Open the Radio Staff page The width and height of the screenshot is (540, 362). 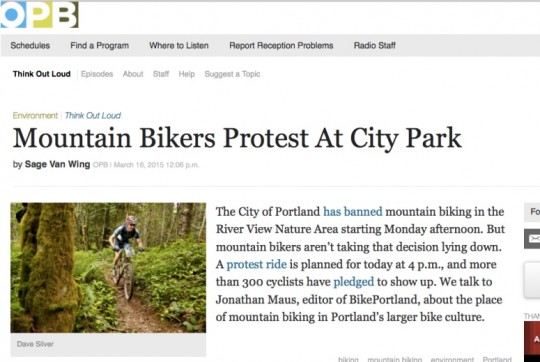click(x=375, y=45)
